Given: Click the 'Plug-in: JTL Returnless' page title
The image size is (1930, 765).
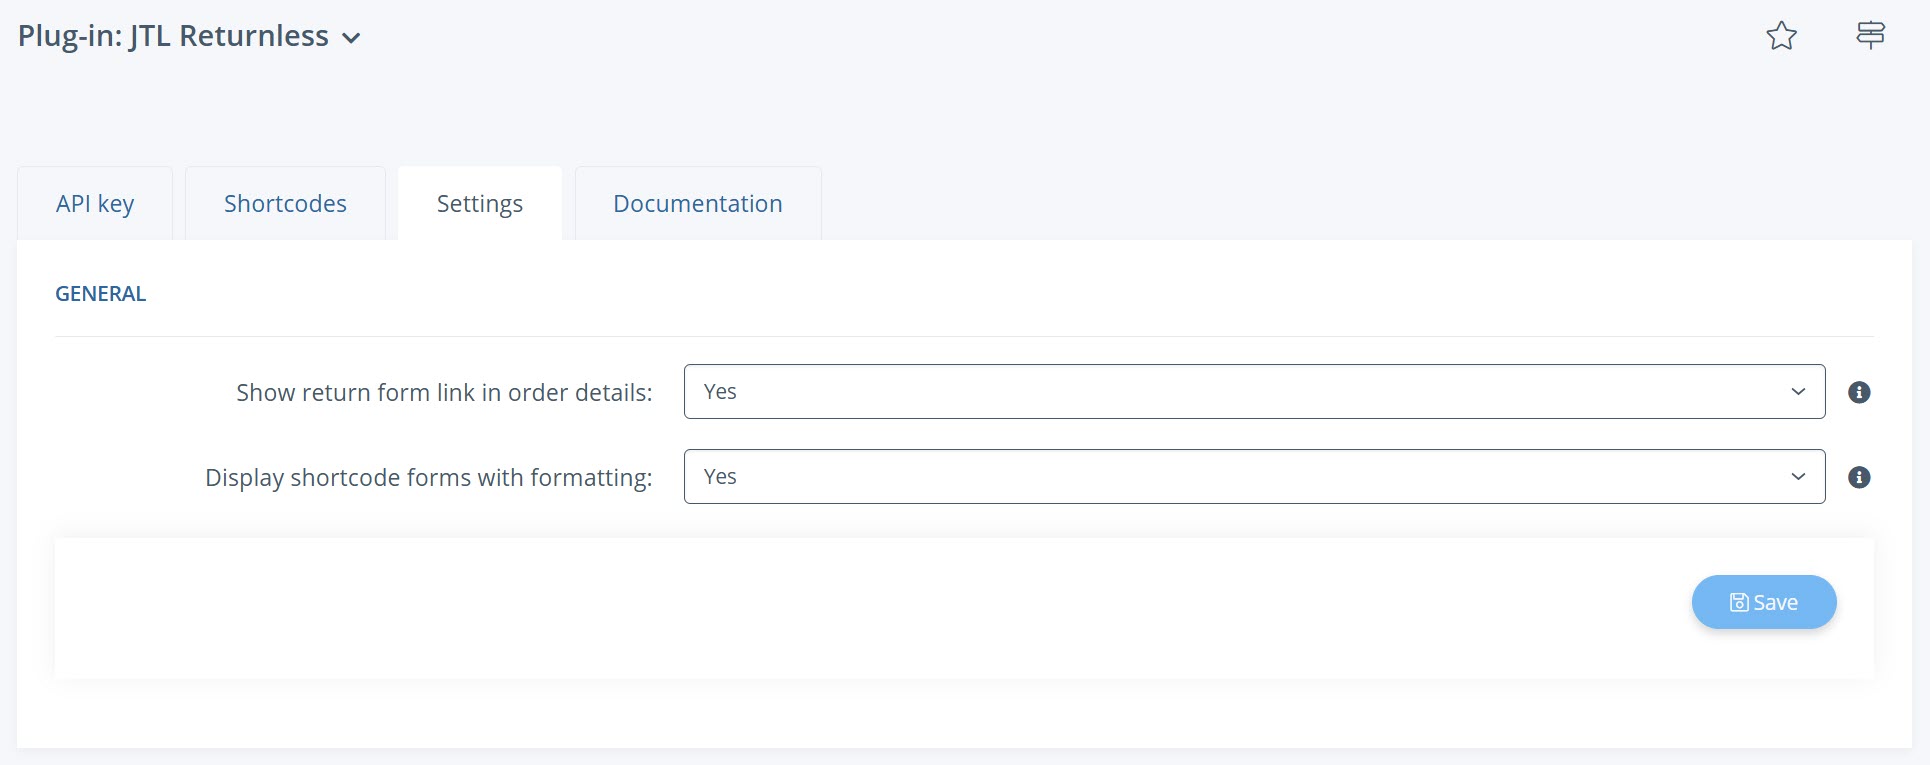Looking at the screenshot, I should coord(173,36).
